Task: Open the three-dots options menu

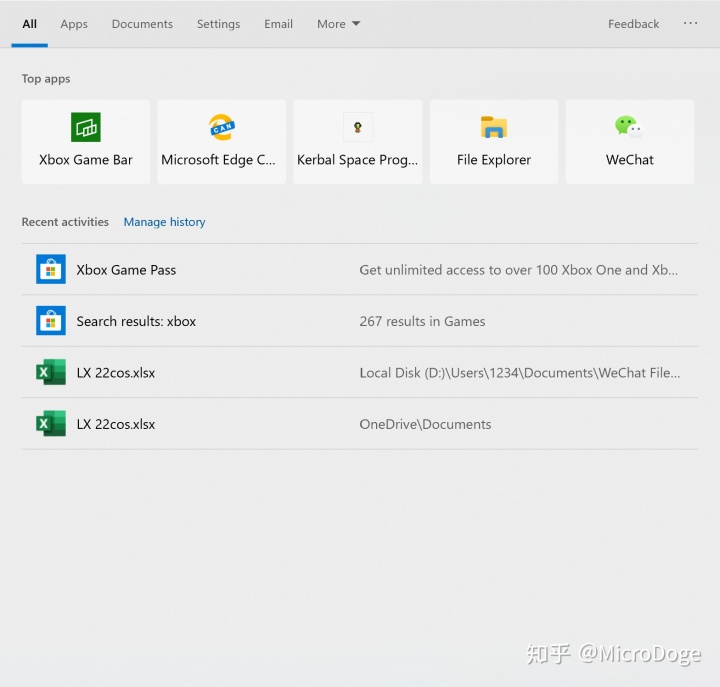Action: (690, 23)
